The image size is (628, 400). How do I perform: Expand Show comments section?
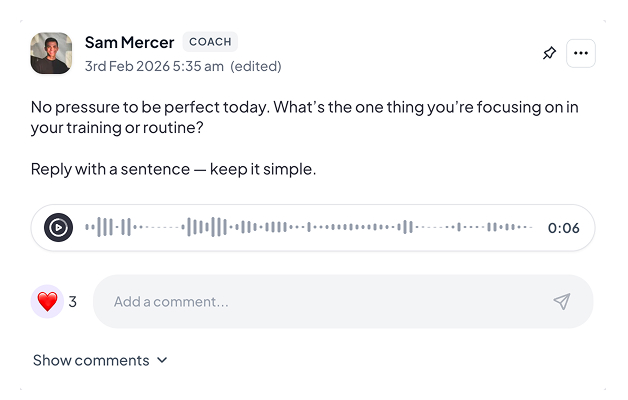[91, 360]
